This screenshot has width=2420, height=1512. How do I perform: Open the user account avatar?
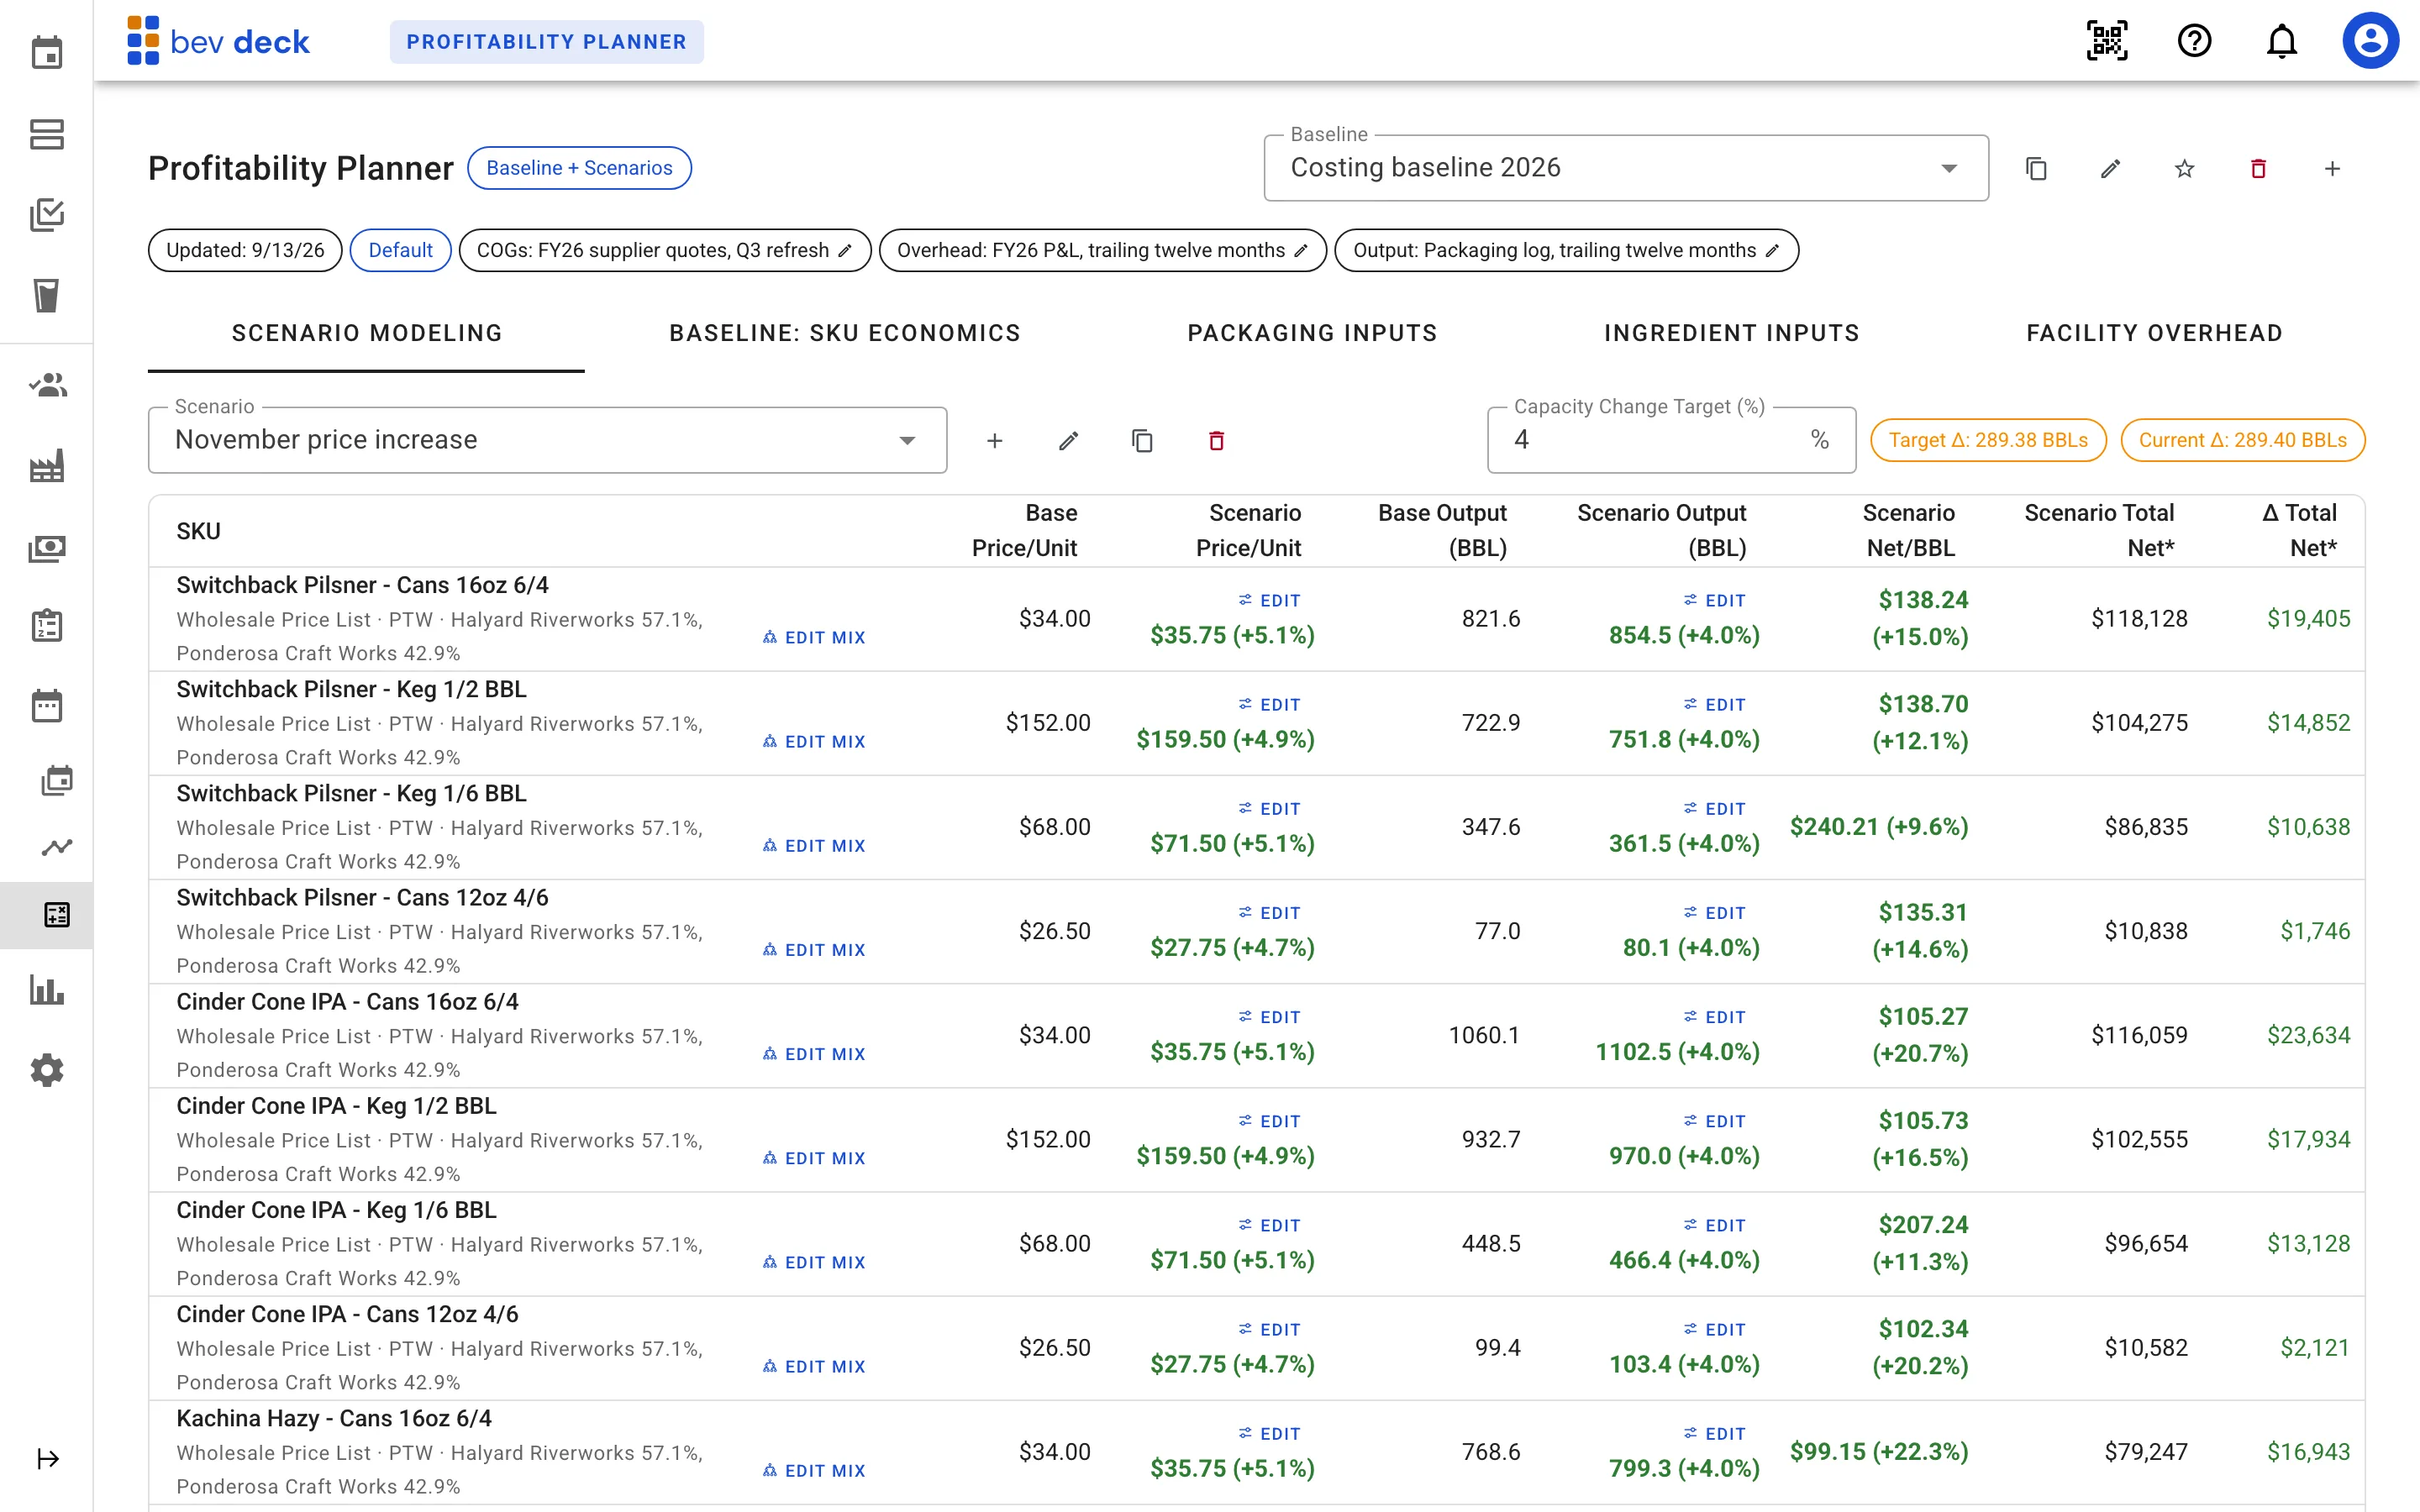click(2370, 41)
